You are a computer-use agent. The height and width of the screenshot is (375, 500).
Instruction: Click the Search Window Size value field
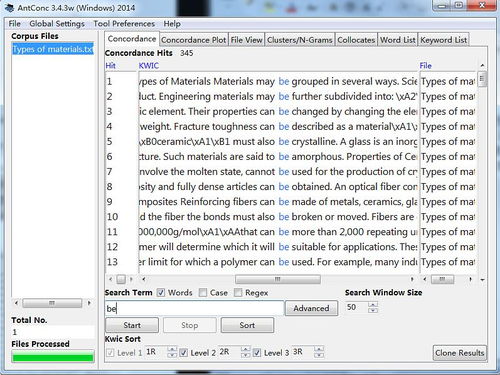click(x=356, y=307)
